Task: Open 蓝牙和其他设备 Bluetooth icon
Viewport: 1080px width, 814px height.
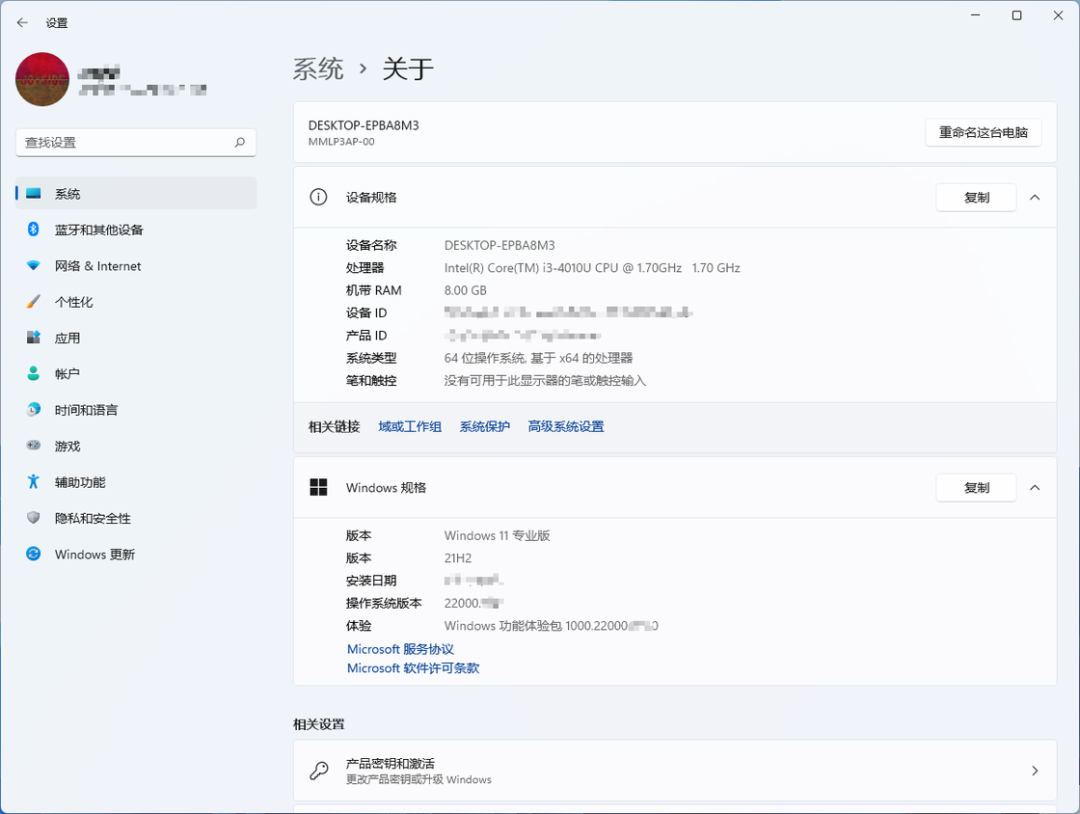Action: [33, 229]
